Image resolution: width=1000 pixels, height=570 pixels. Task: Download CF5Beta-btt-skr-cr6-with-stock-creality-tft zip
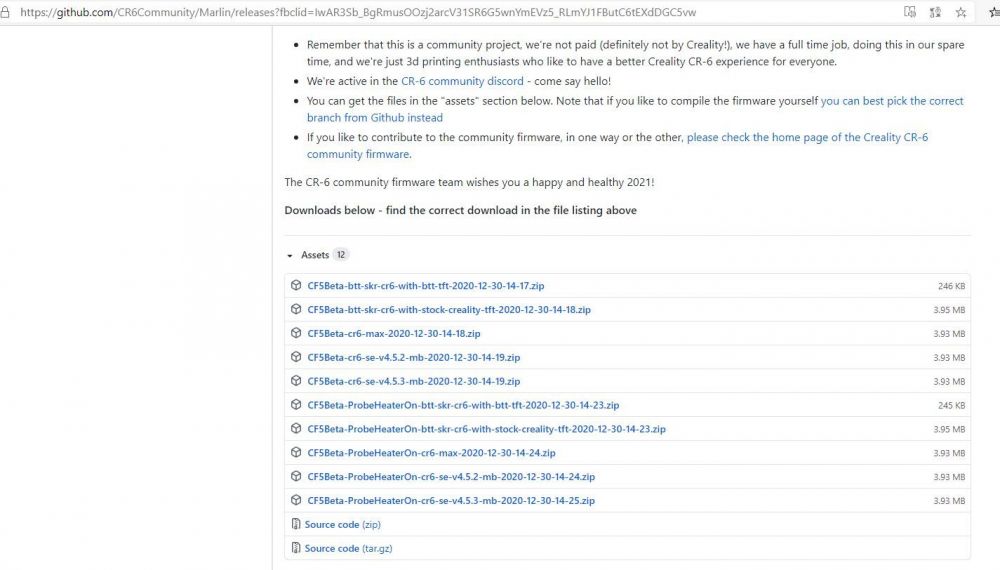[x=449, y=310]
